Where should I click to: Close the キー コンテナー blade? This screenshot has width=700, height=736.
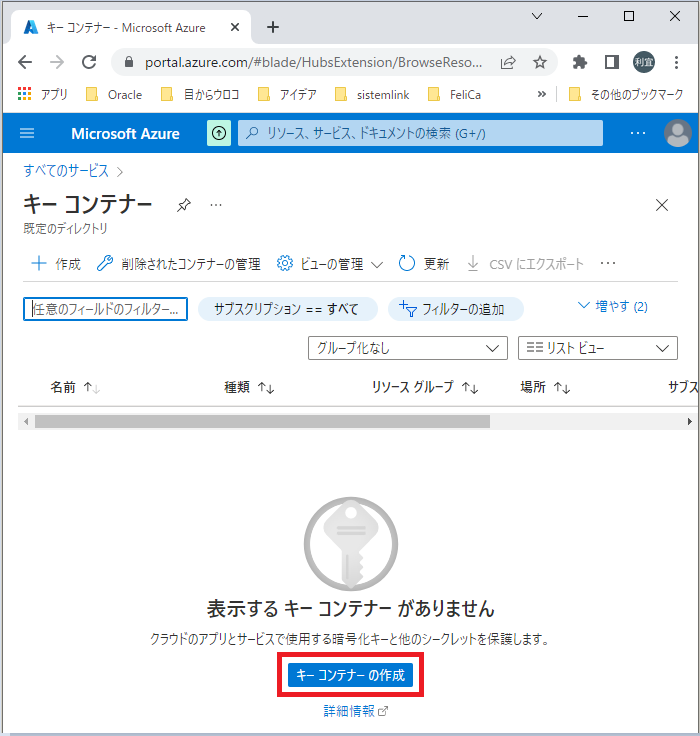662,205
